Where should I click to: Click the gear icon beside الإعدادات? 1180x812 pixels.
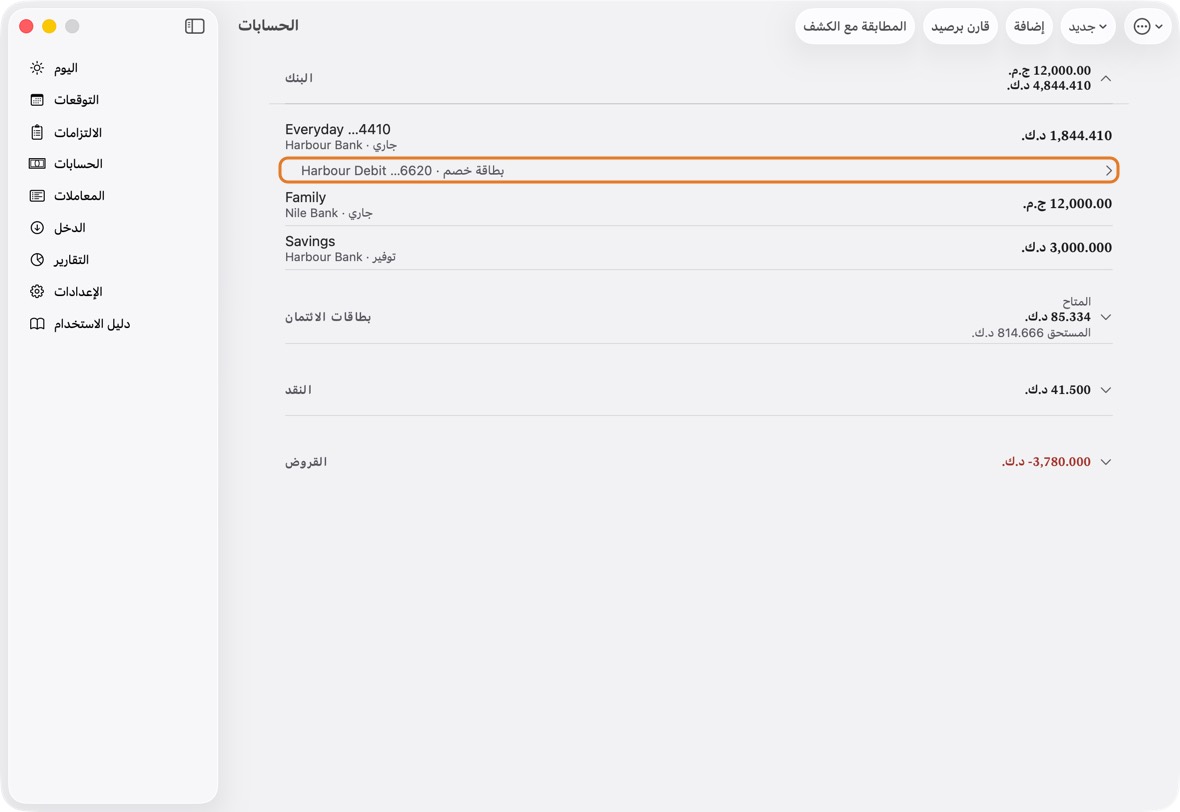(x=37, y=292)
